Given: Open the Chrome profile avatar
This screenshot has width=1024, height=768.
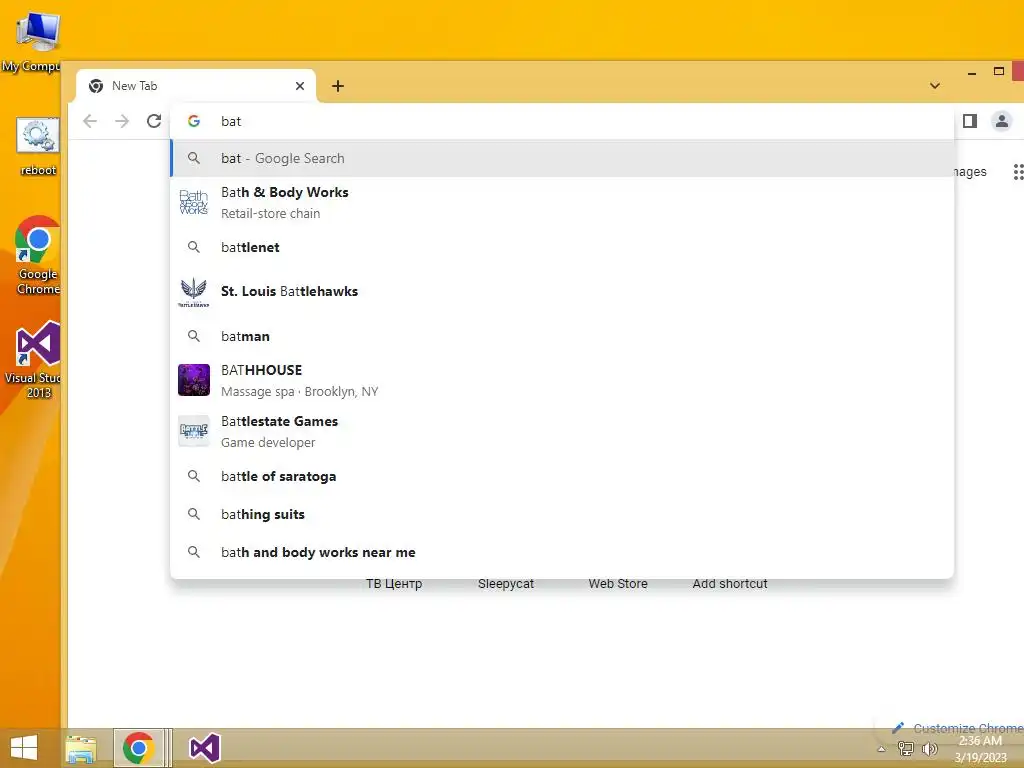Looking at the screenshot, I should coord(1001,121).
